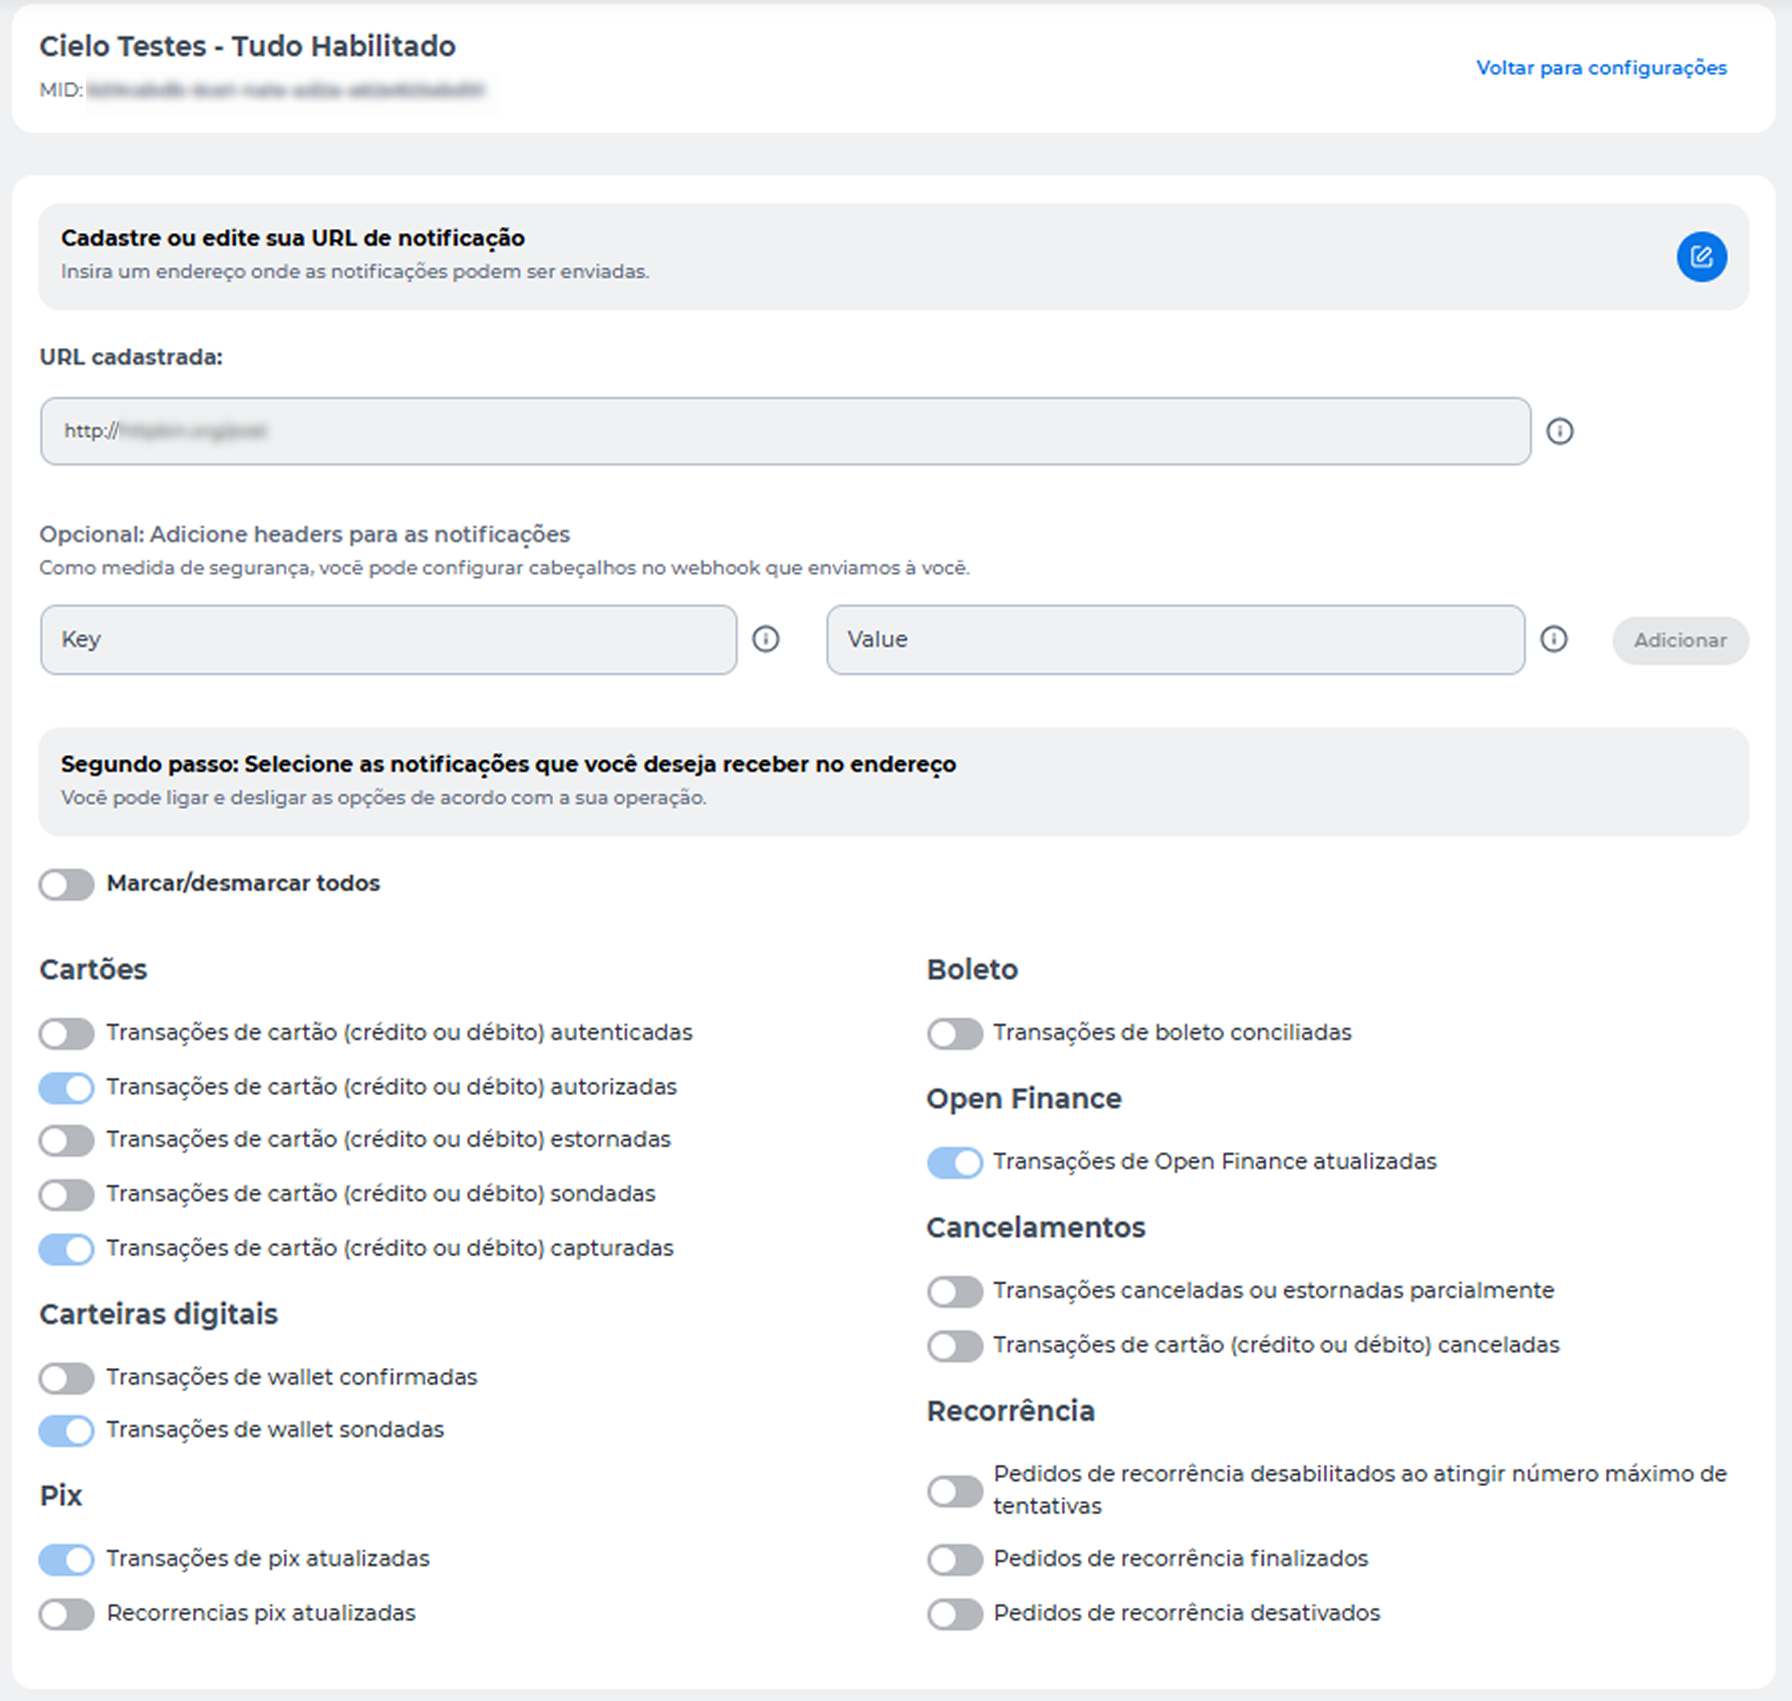Click the 'Cielo Testes - Tudo Habilitado' title
Screen dimensions: 1792x1701
coord(247,46)
